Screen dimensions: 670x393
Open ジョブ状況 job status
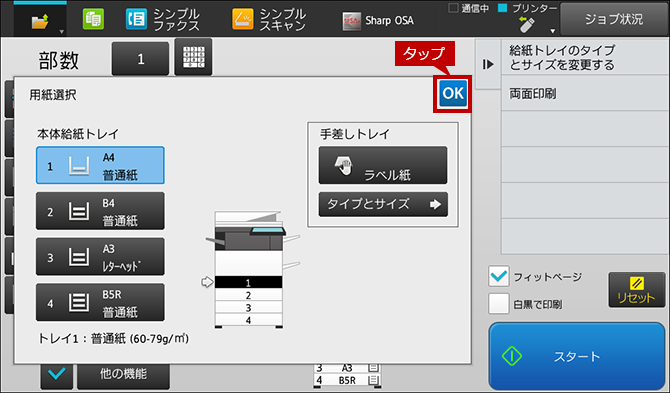tap(614, 19)
